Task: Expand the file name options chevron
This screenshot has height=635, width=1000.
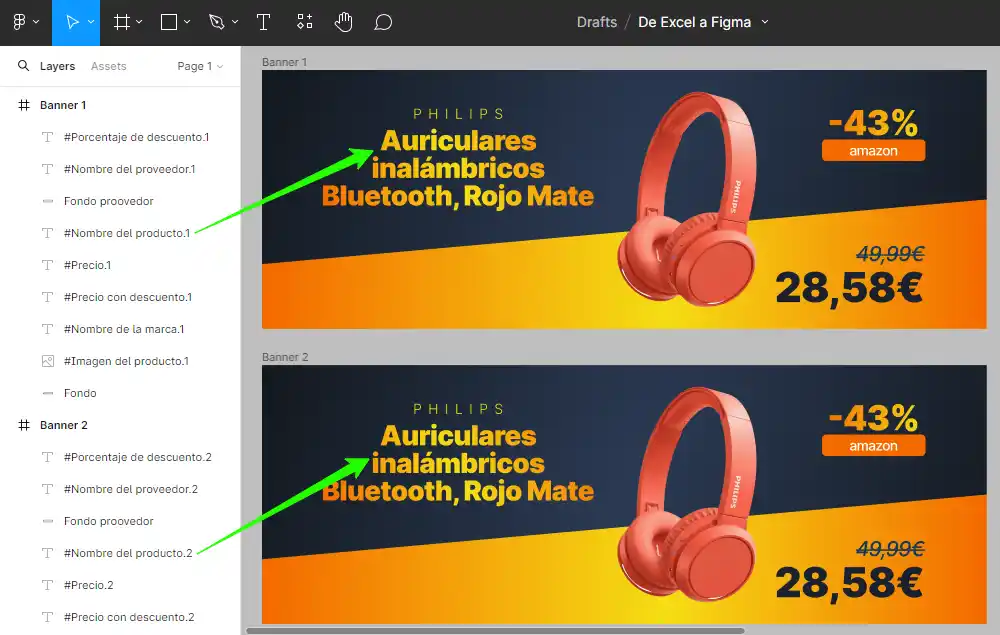Action: click(766, 22)
